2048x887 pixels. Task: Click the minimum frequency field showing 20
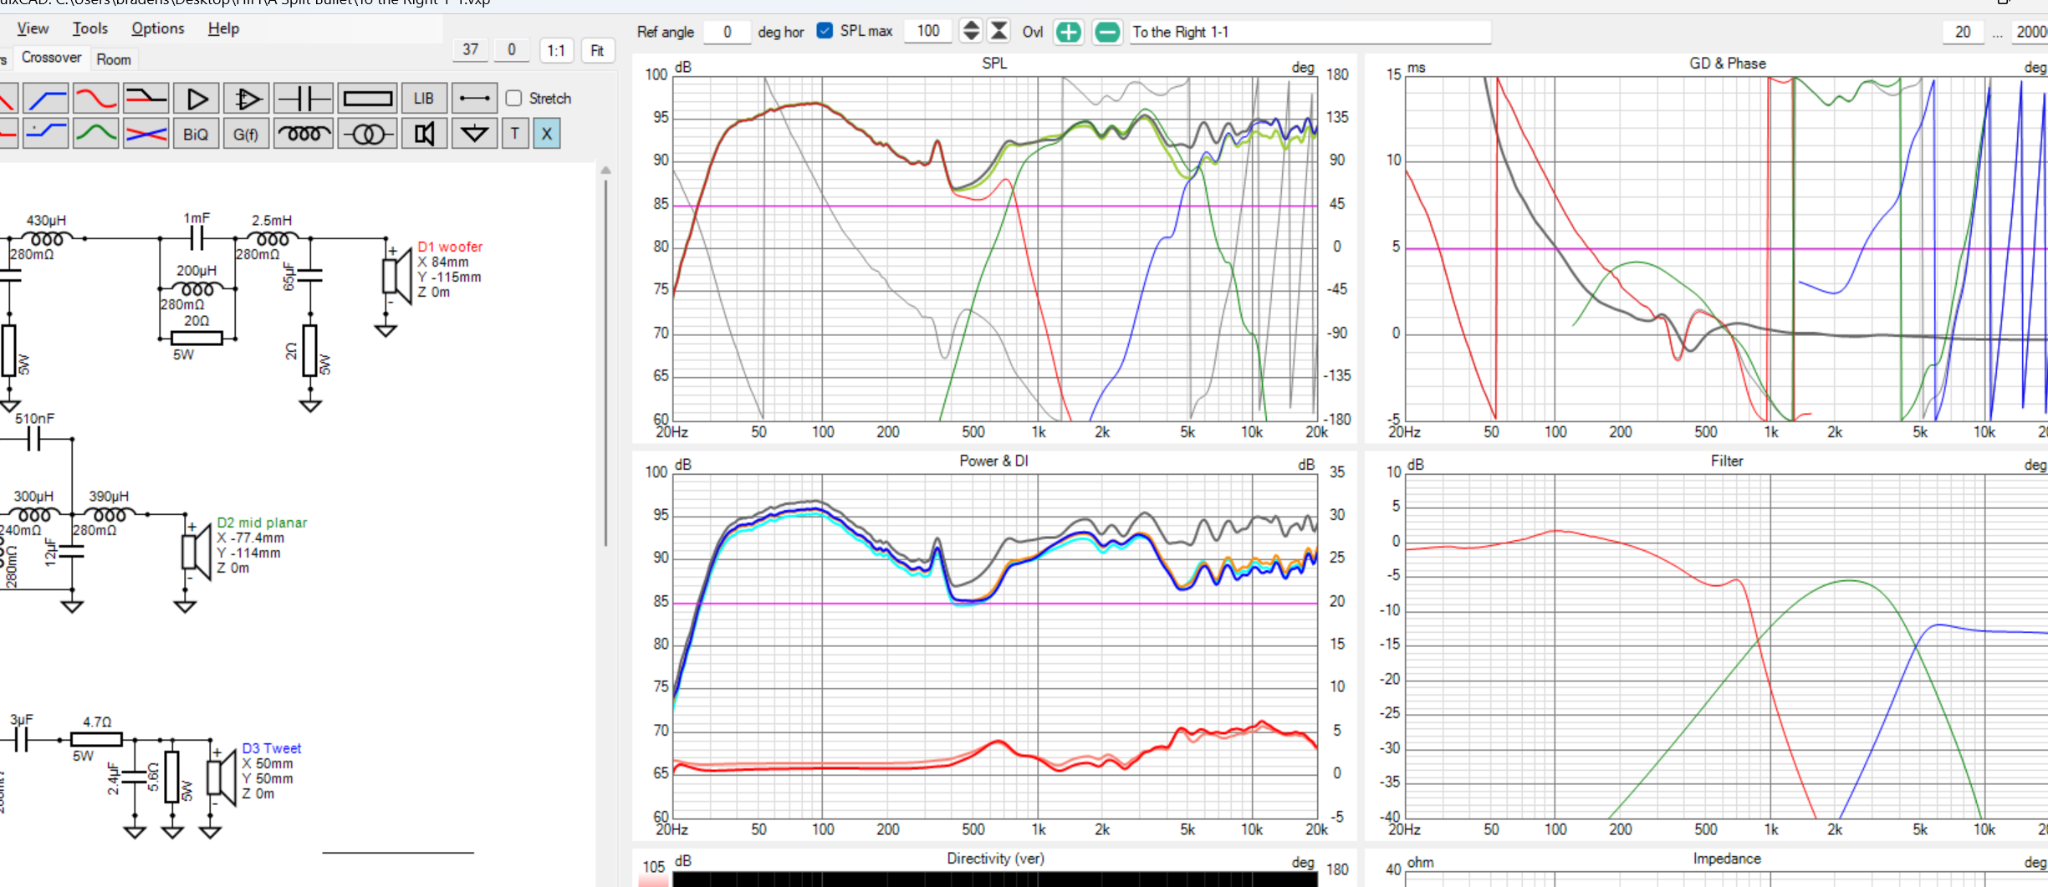(x=1963, y=32)
